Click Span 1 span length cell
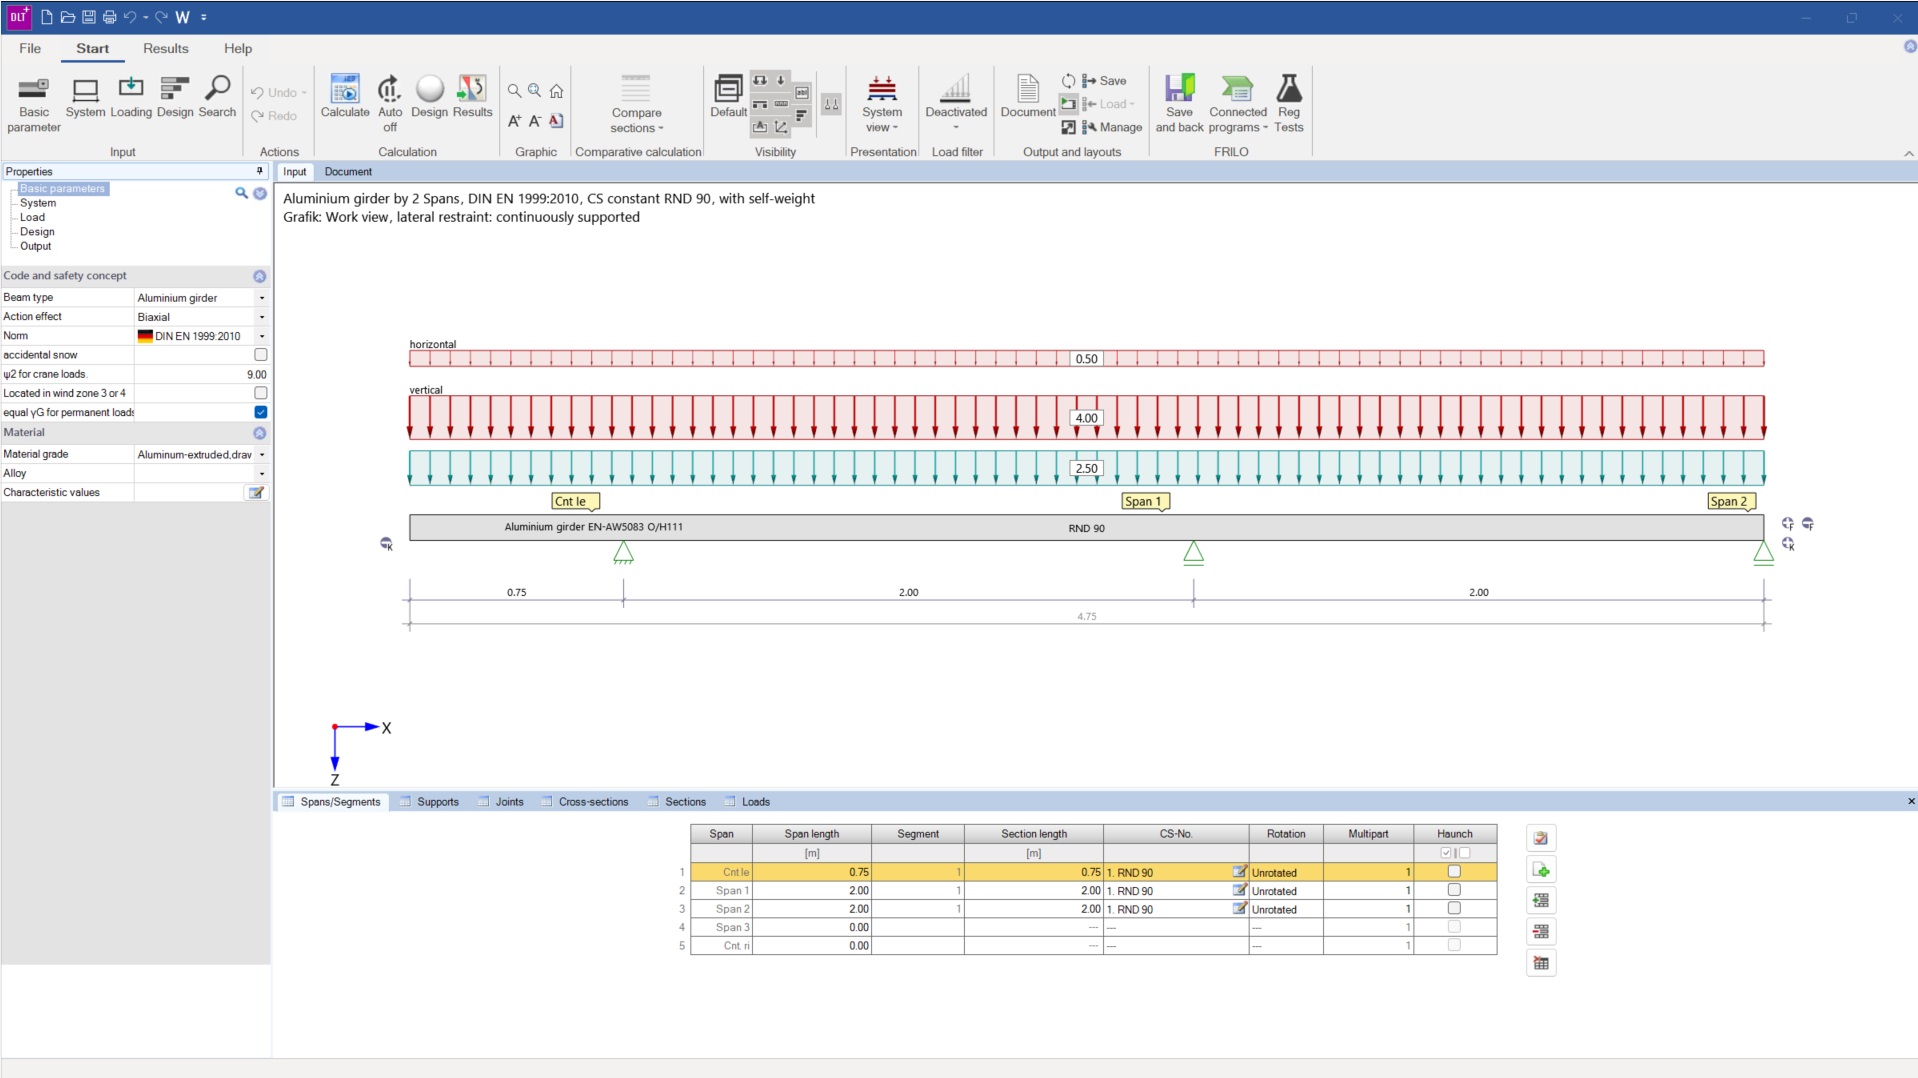Image resolution: width=1918 pixels, height=1078 pixels. 811,890
